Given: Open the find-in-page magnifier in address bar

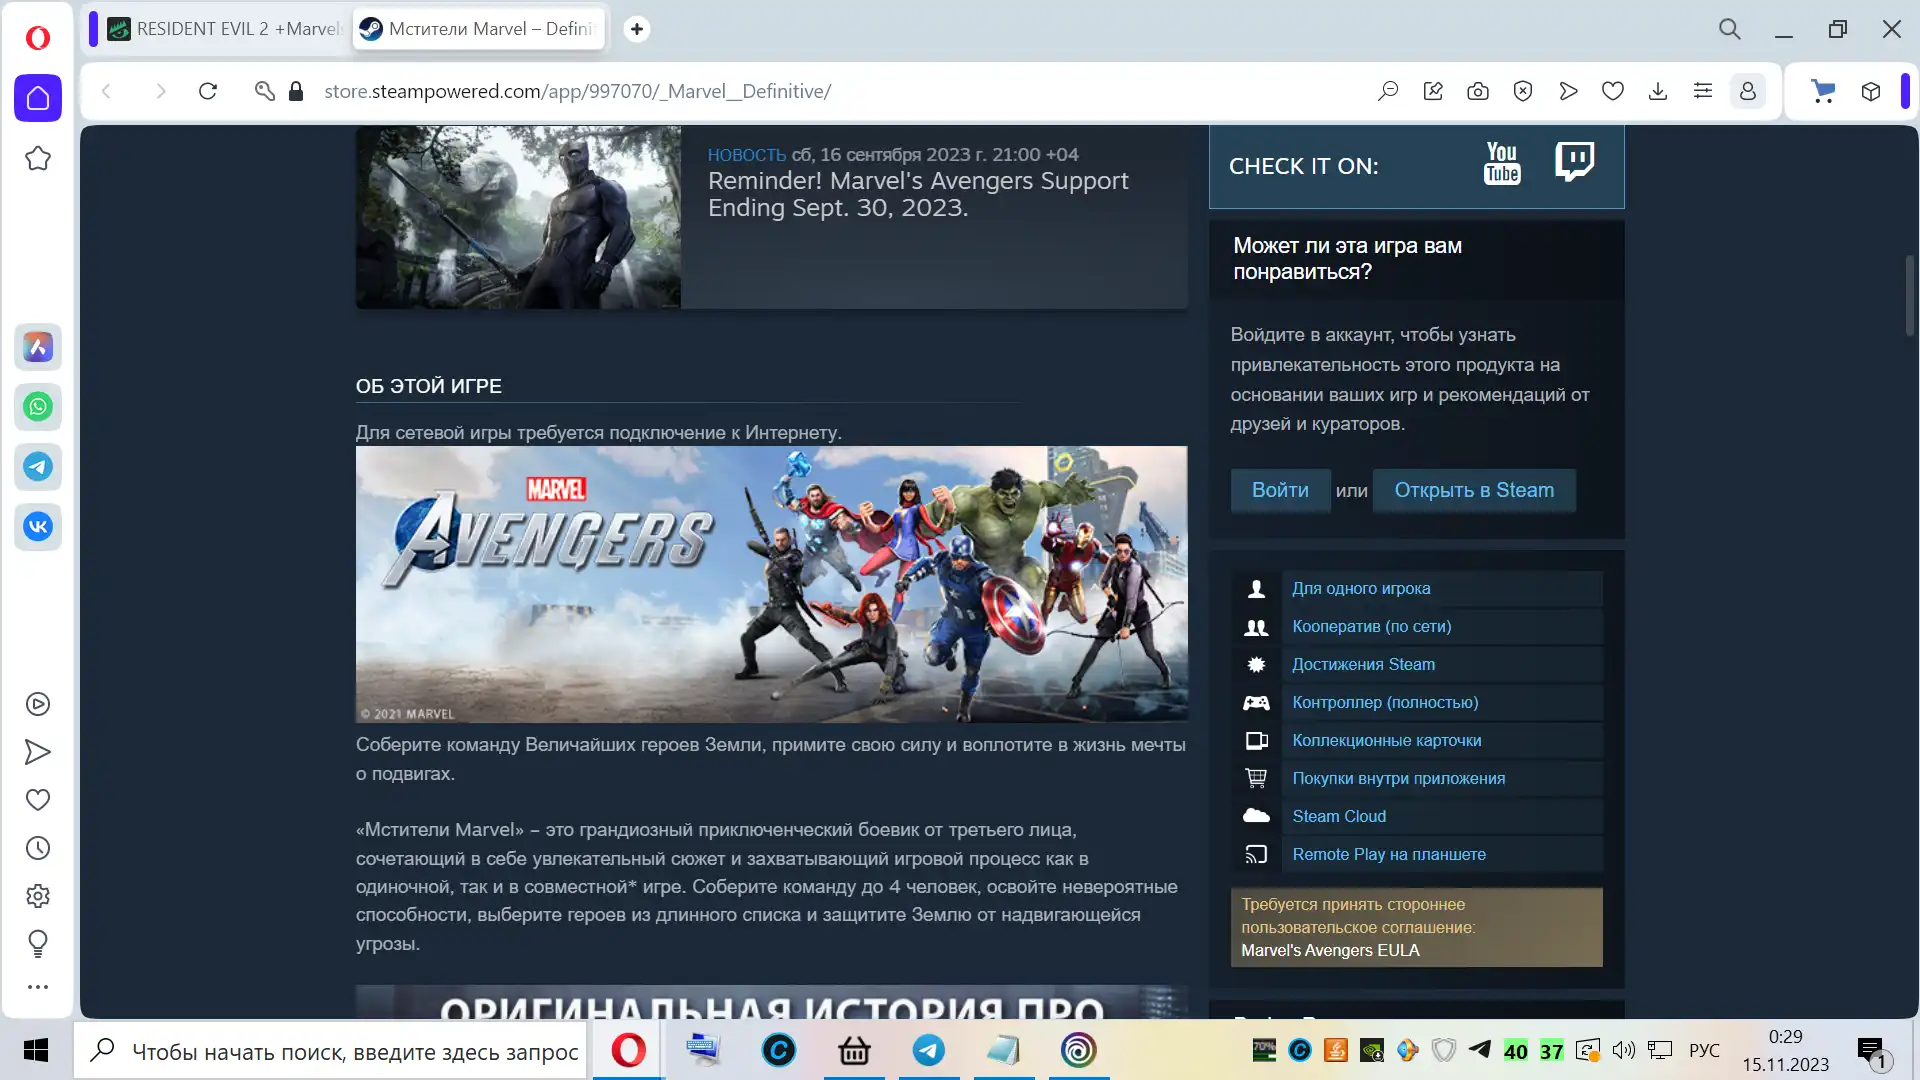Looking at the screenshot, I should [1388, 91].
